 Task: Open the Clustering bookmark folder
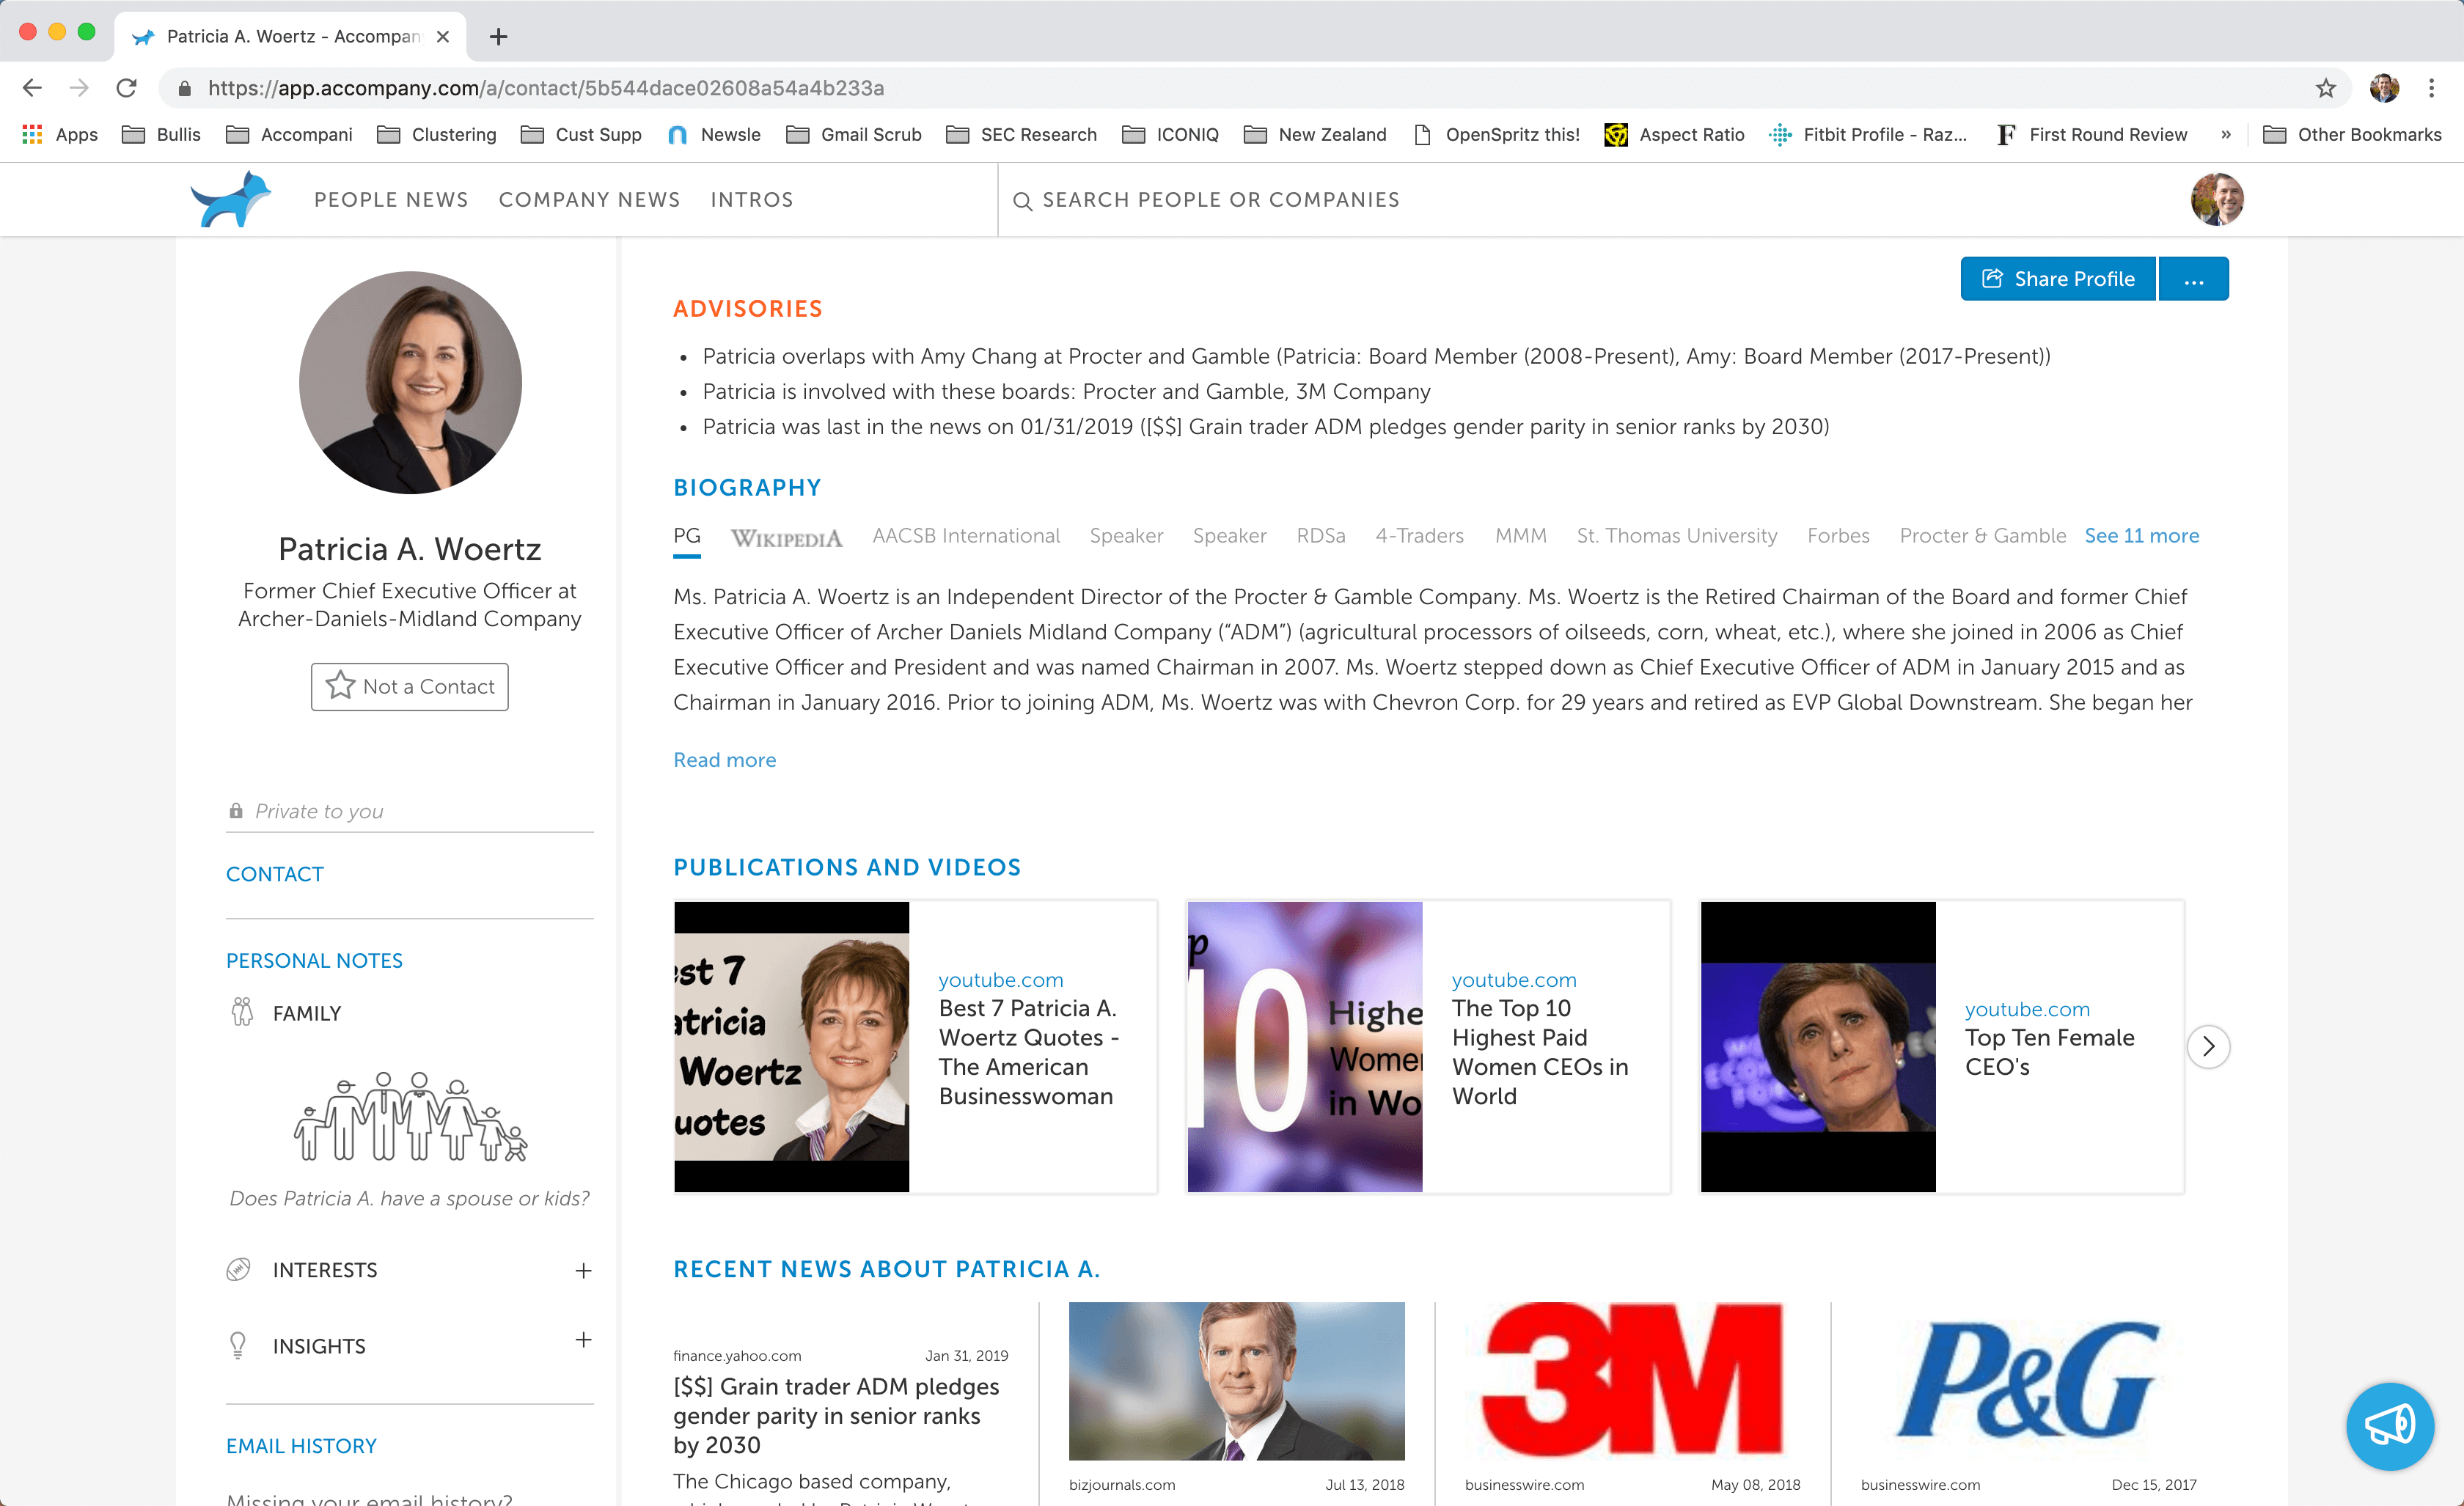[437, 134]
